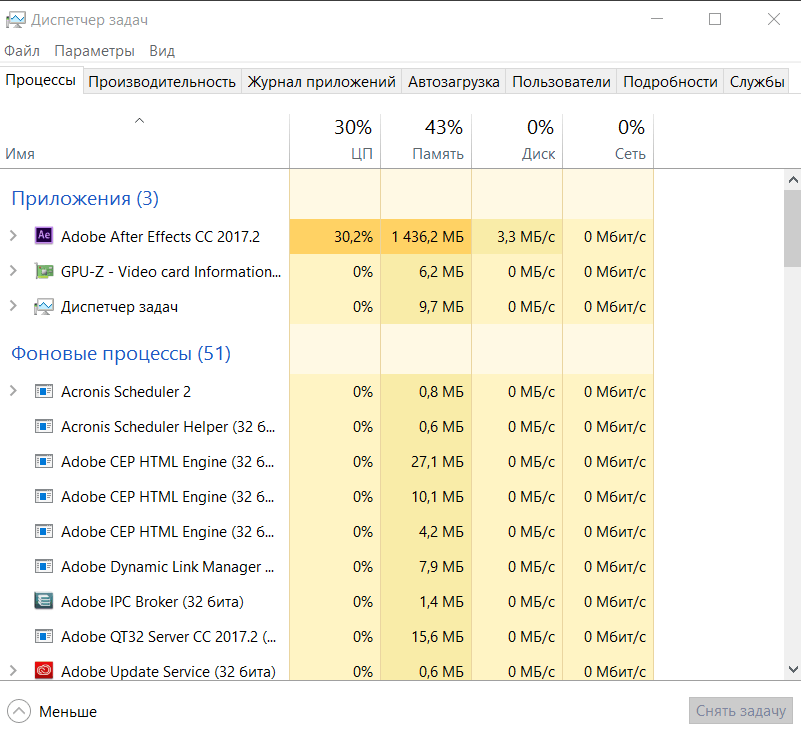Sort processes by the Диск column header

tap(517, 140)
